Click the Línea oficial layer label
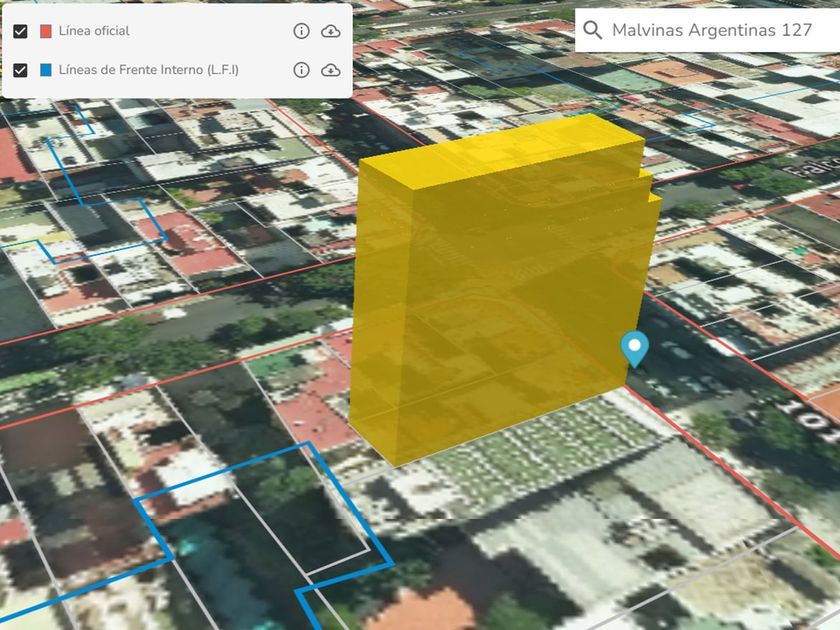 coord(94,31)
